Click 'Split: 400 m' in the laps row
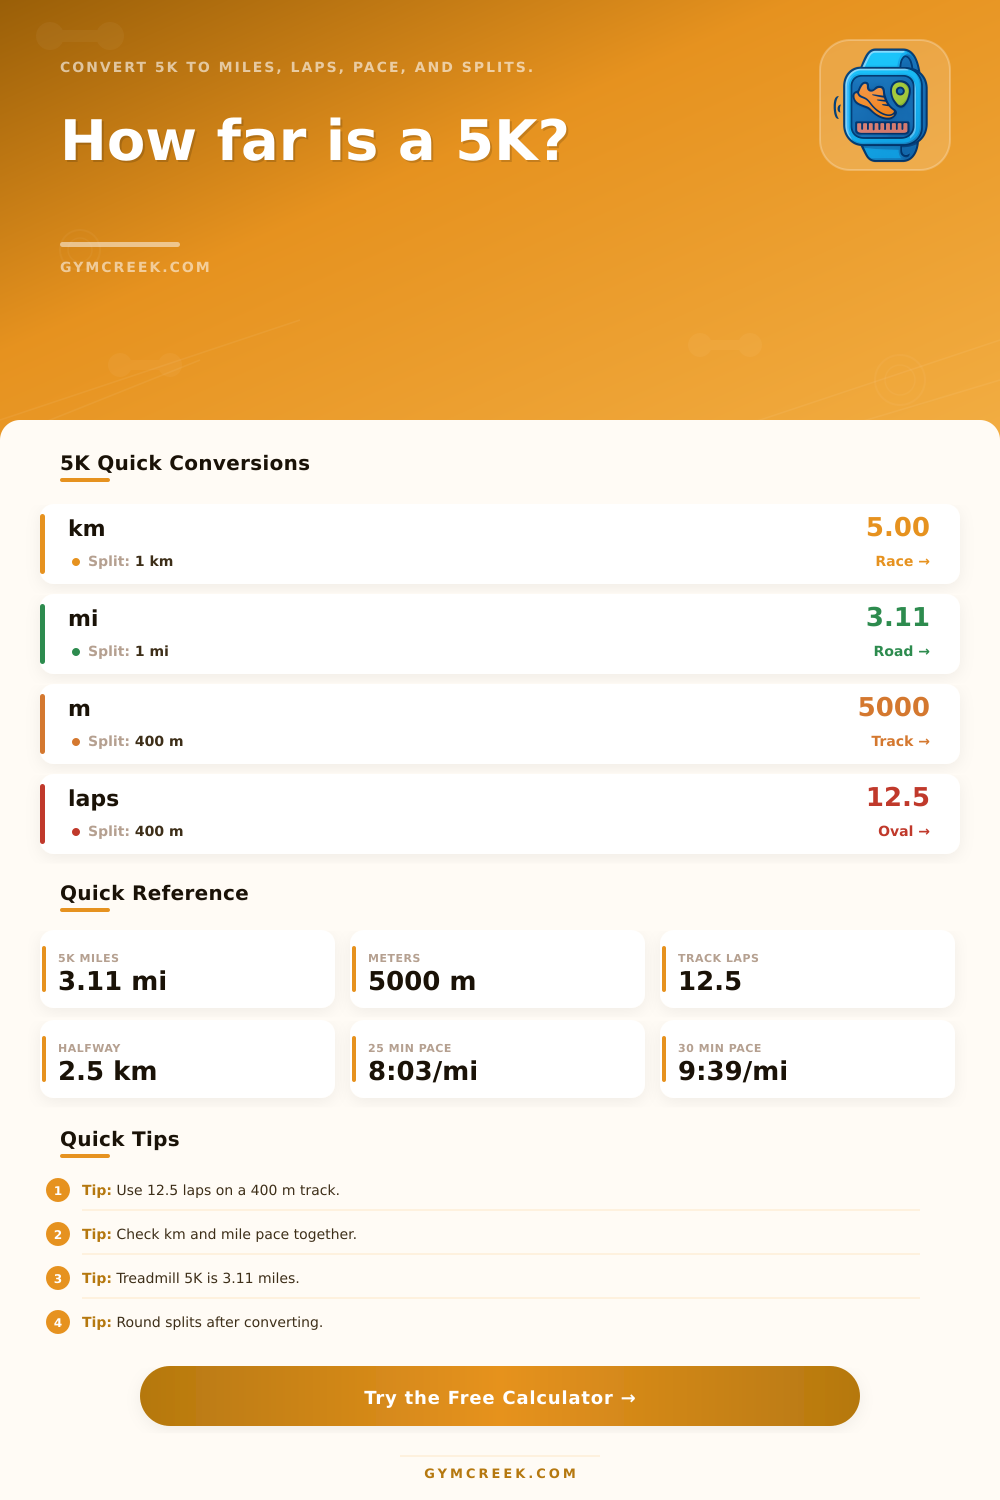Viewport: 1000px width, 1500px height. (x=135, y=831)
